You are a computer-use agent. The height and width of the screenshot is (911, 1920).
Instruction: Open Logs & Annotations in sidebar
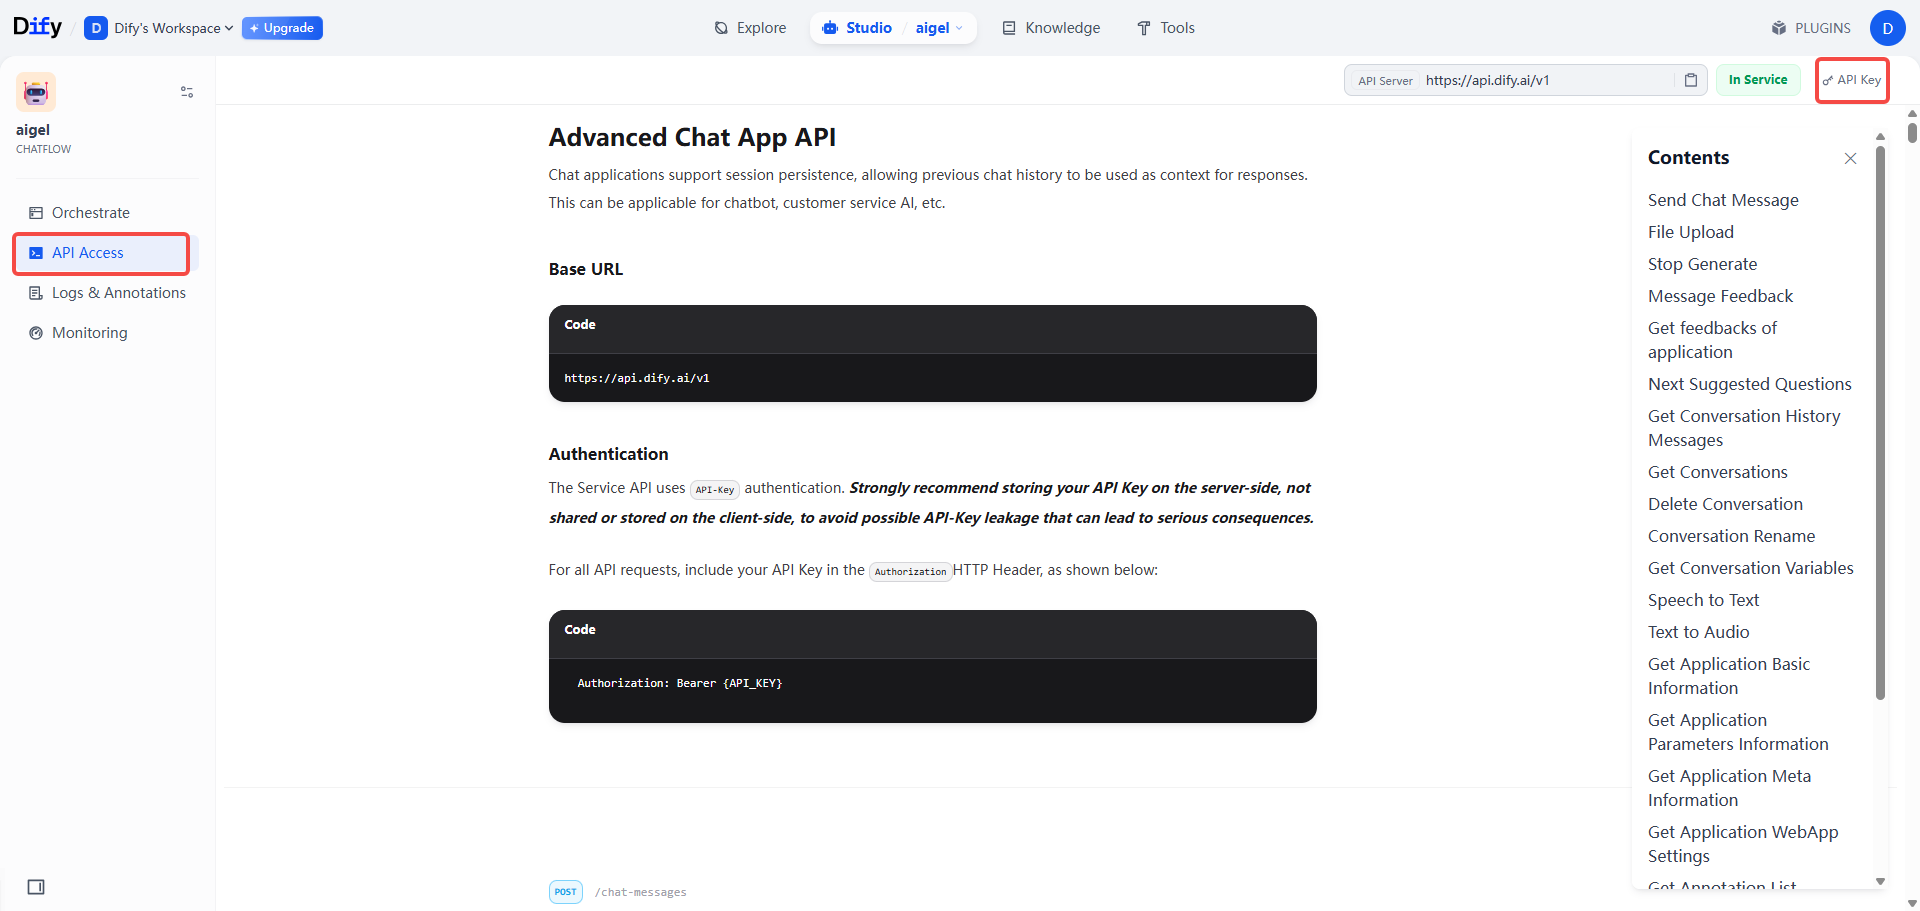click(x=118, y=293)
